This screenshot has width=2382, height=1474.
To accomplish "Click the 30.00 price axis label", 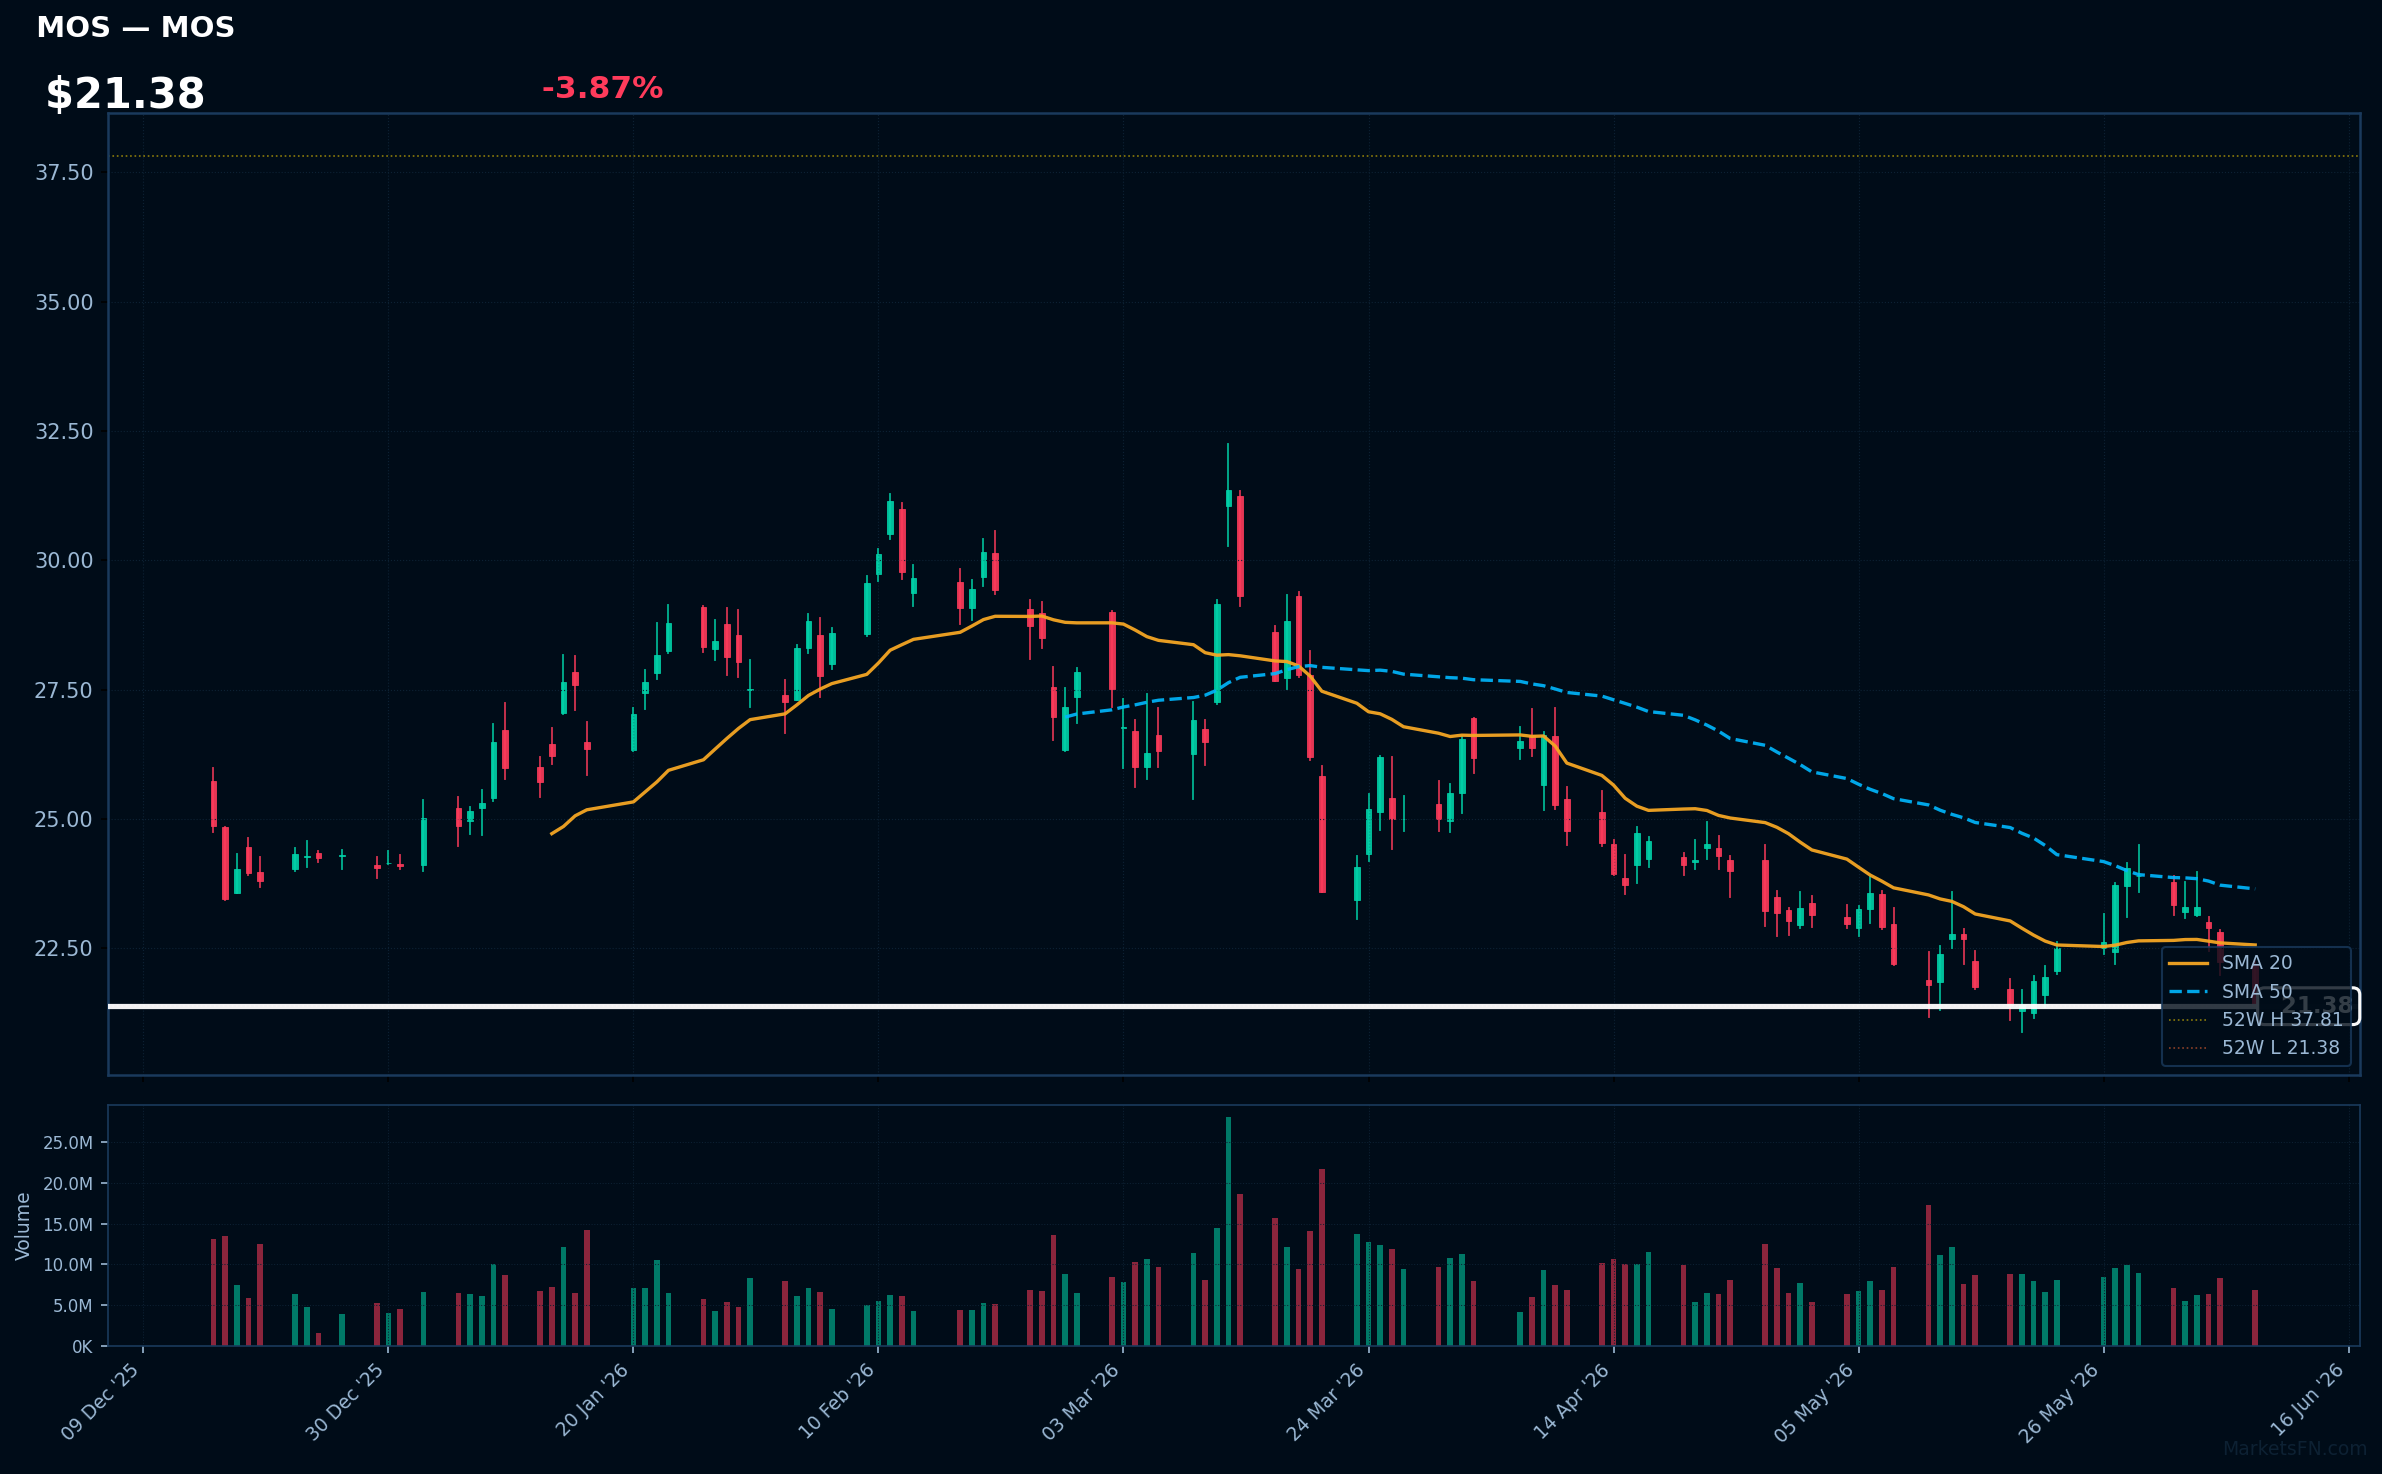I will coord(64,560).
